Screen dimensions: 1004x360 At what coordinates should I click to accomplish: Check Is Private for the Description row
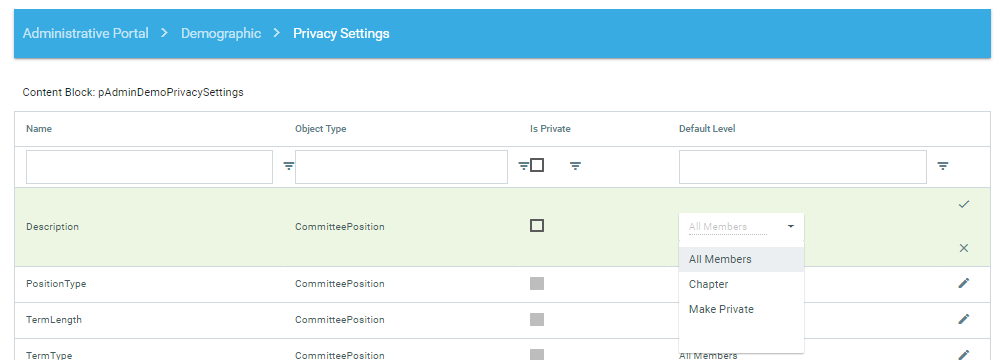pos(537,225)
